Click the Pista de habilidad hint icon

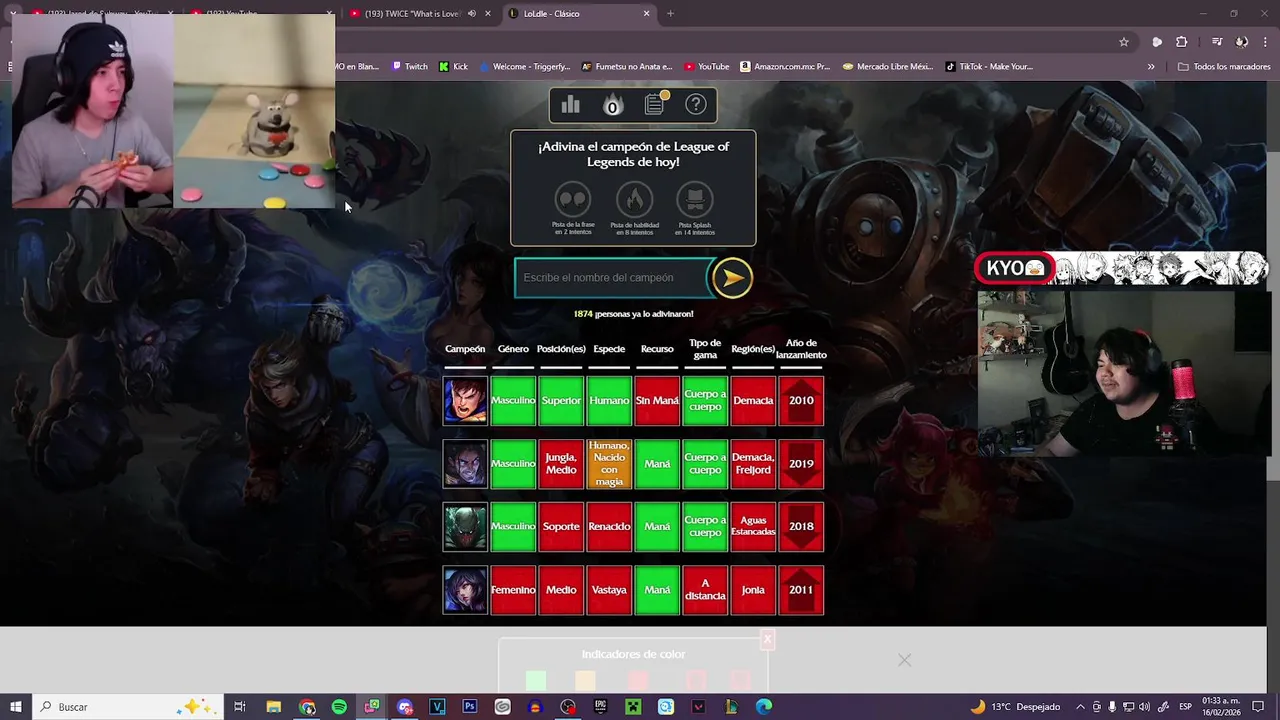[634, 200]
